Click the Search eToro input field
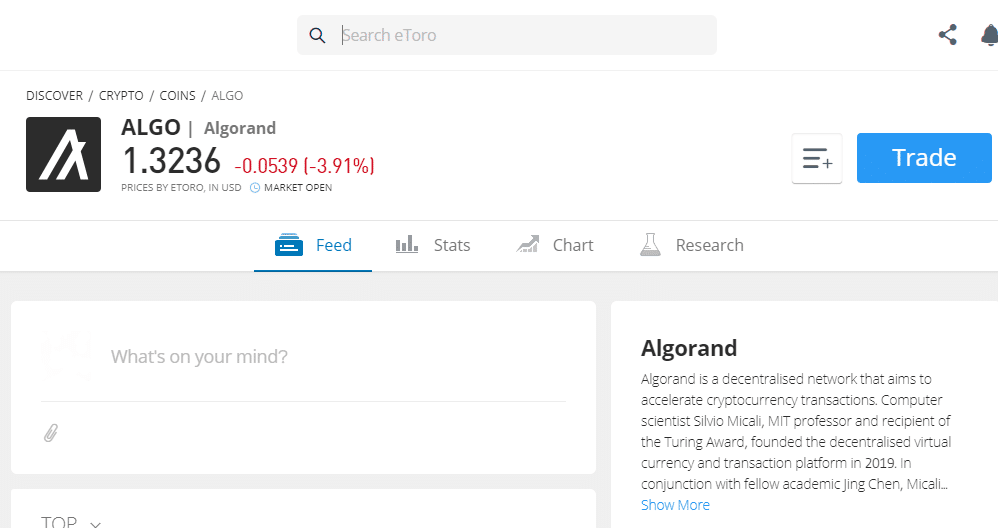 click(x=507, y=35)
